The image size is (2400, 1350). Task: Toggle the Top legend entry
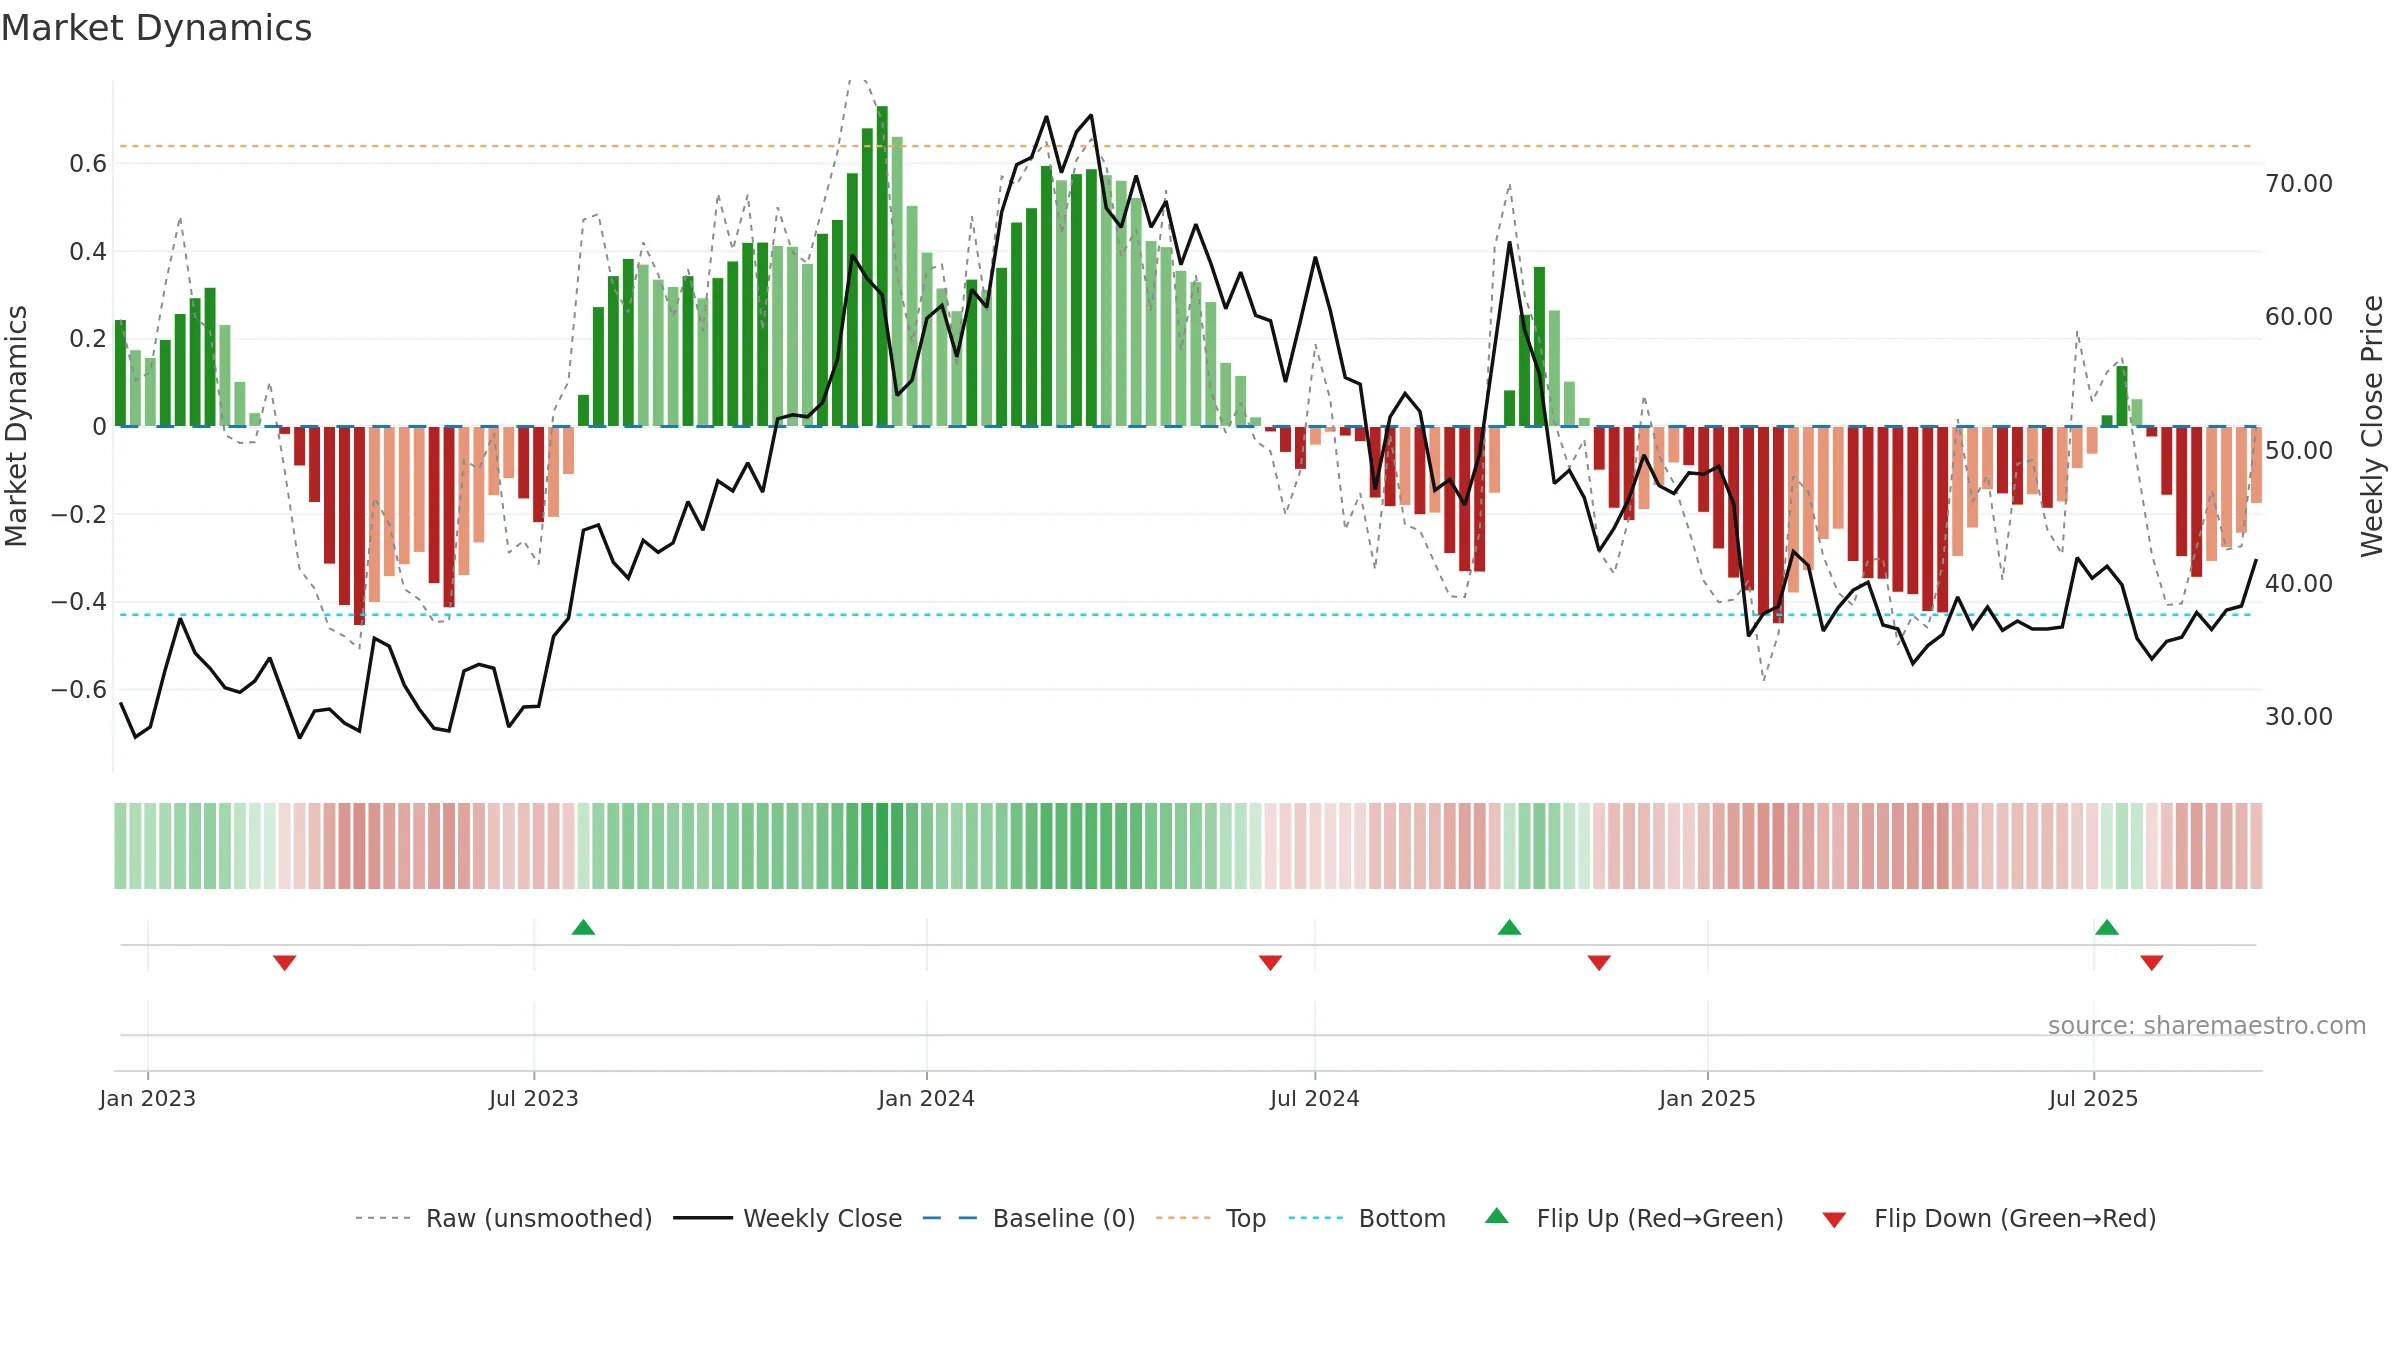(x=1211, y=1218)
